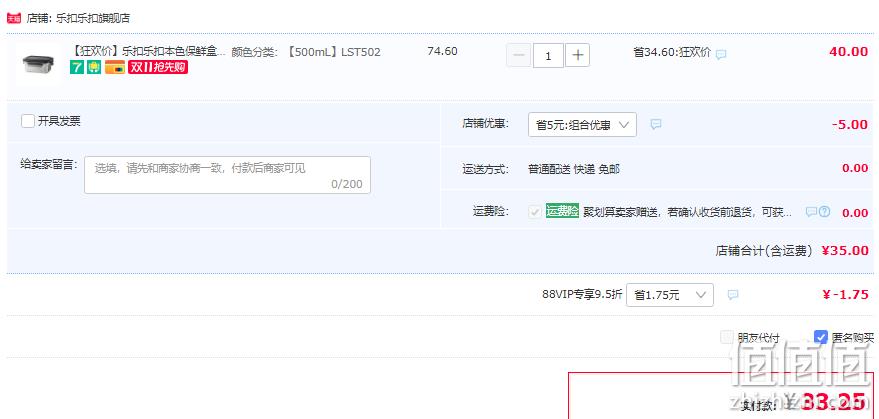Click the 省34.60:狂欢价 discount text
This screenshot has height=419, width=879.
(x=672, y=53)
